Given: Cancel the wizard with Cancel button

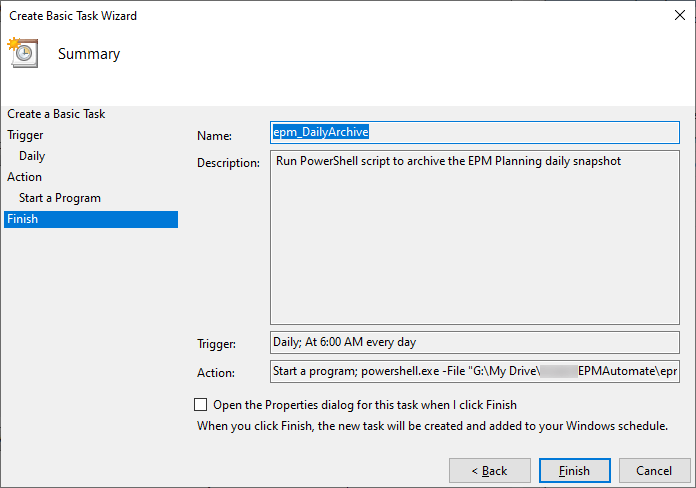Looking at the screenshot, I should click(654, 470).
